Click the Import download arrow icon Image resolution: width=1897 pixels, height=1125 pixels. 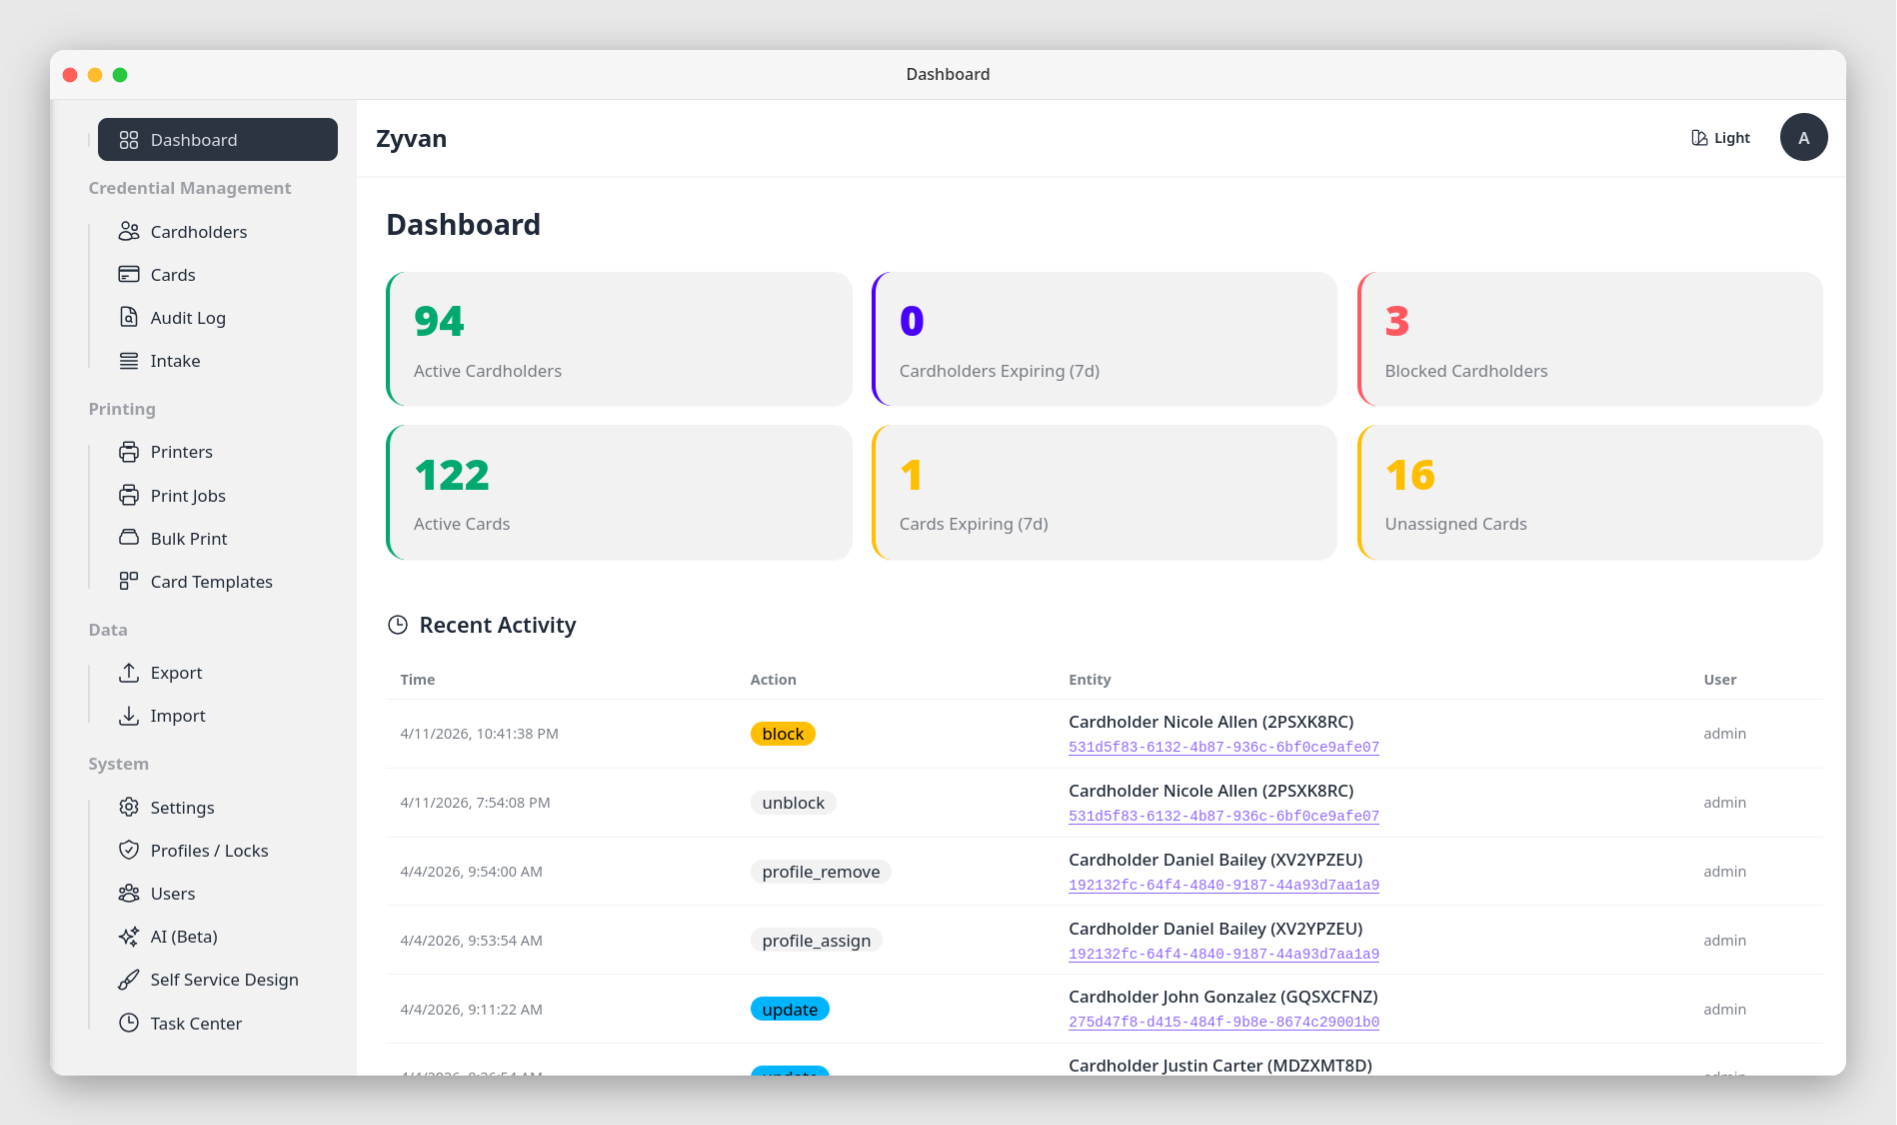(129, 715)
